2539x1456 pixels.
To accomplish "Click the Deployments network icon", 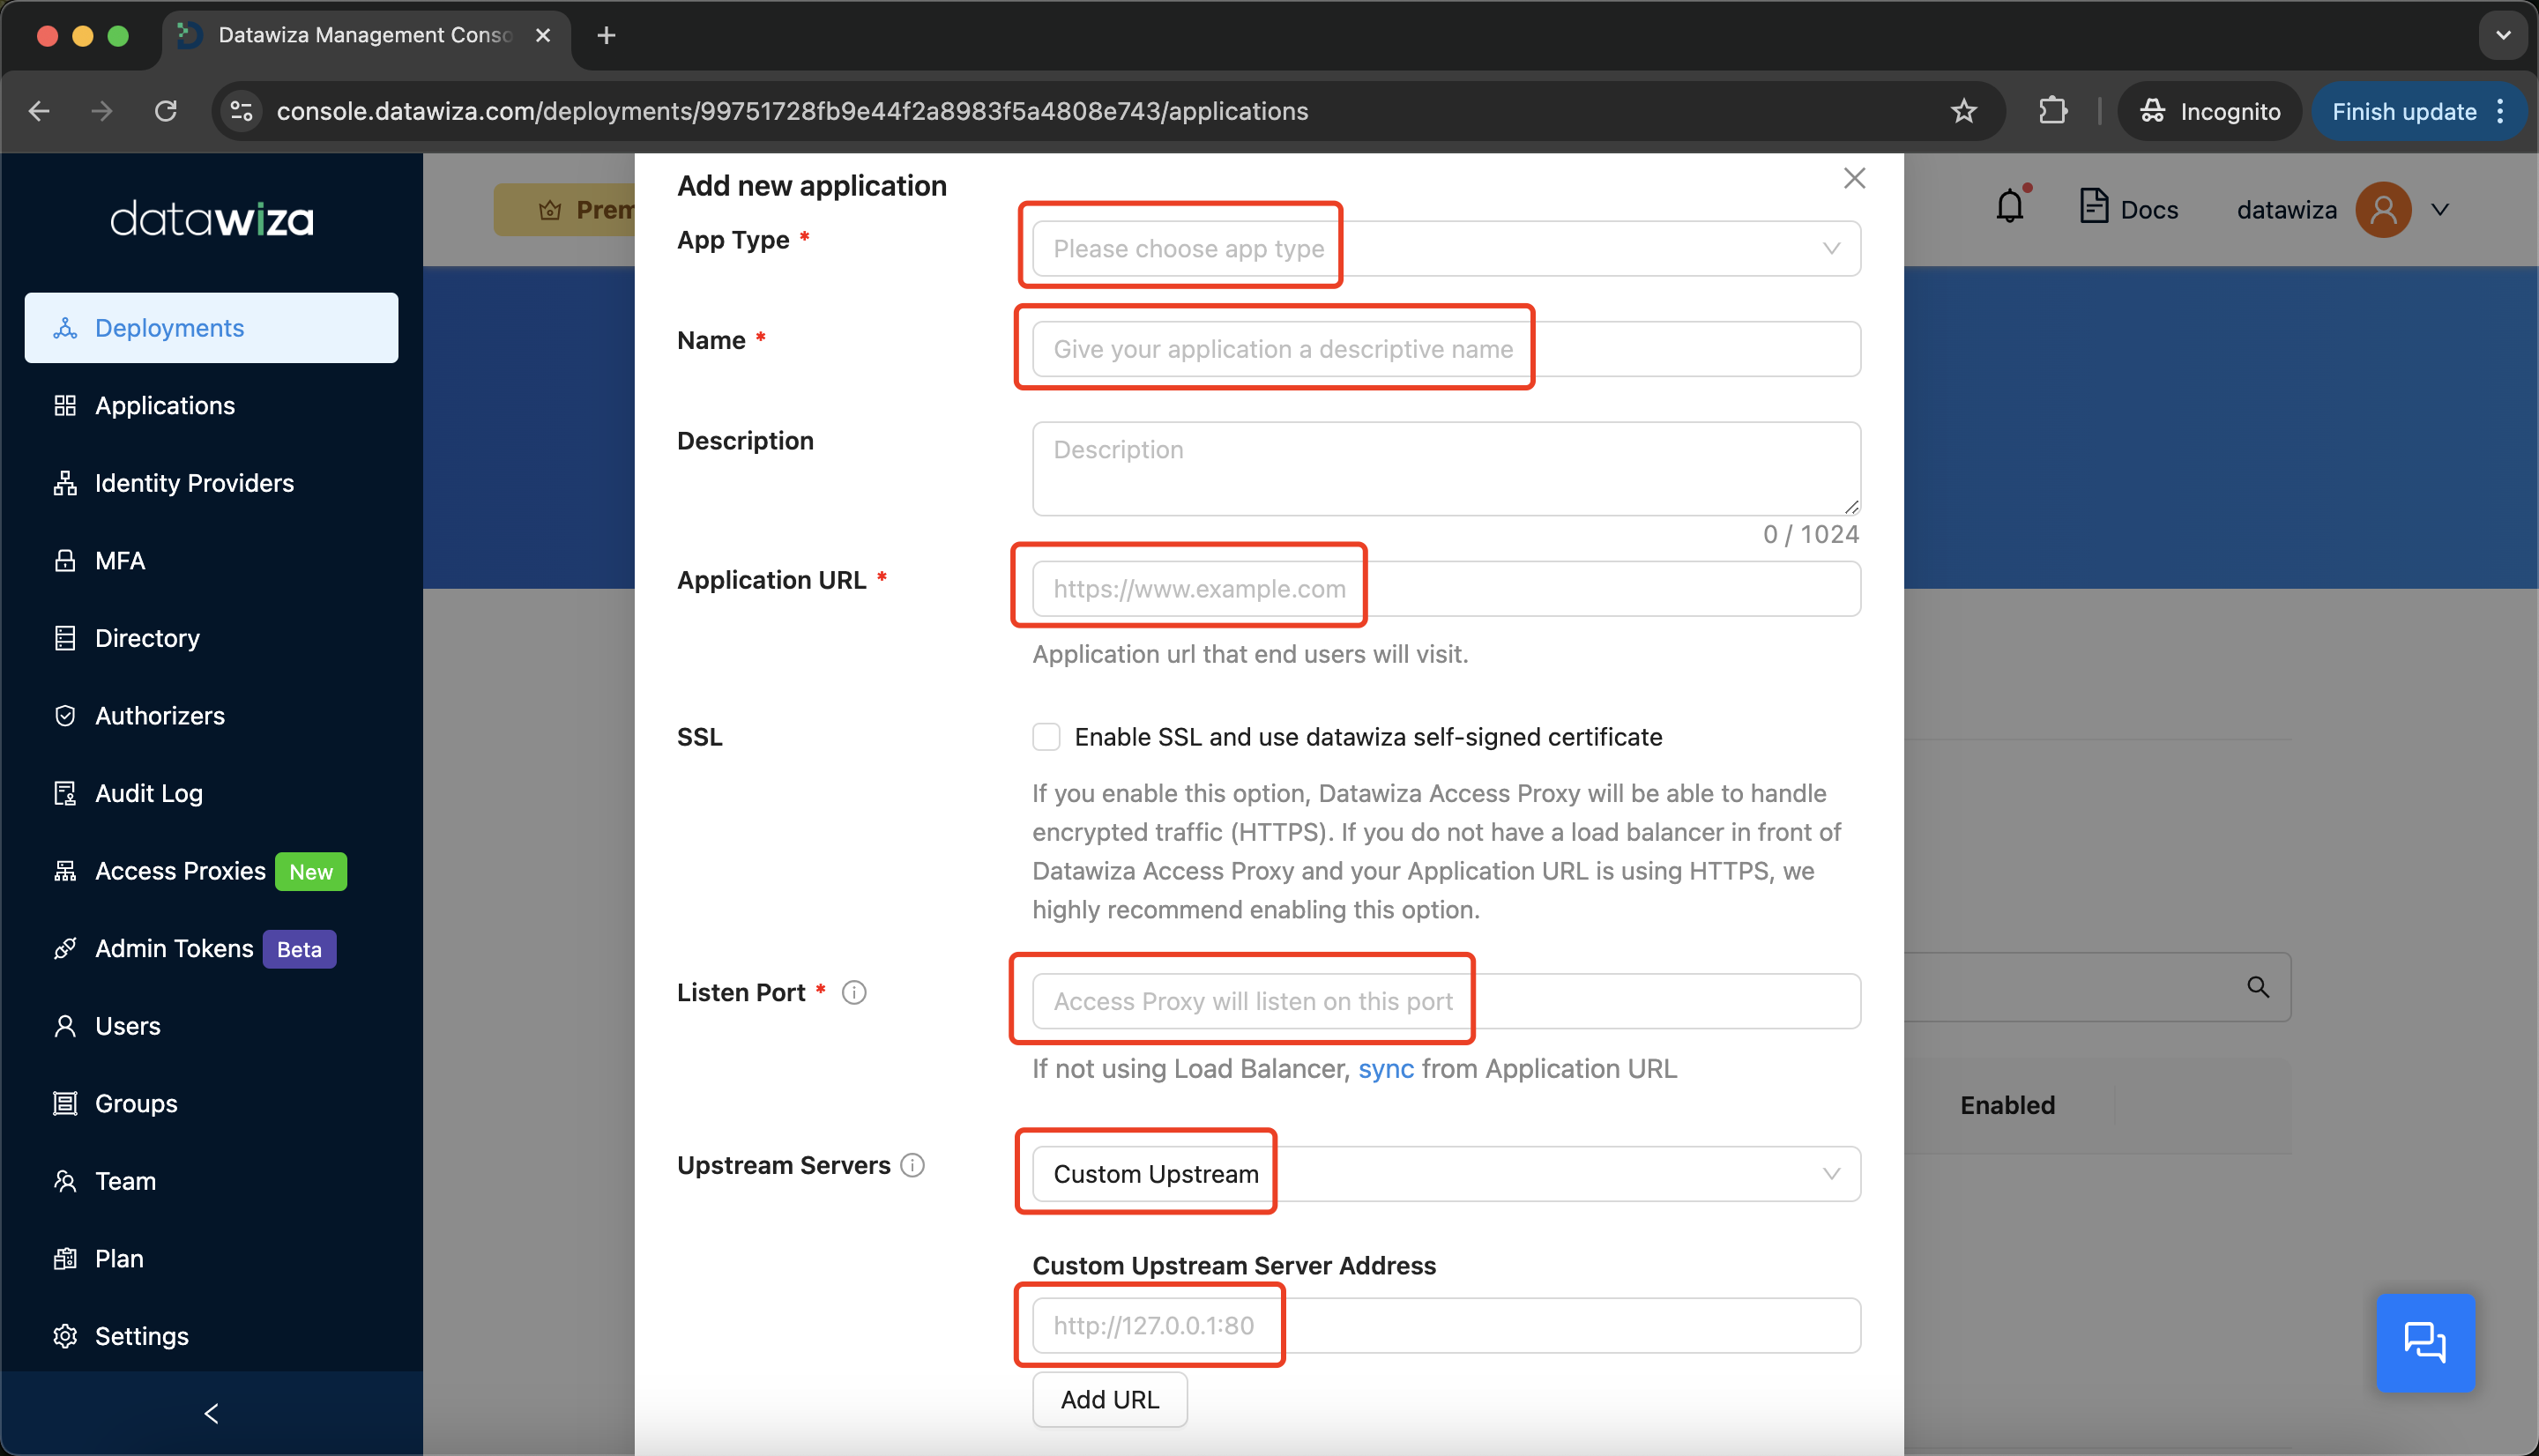I will [65, 328].
